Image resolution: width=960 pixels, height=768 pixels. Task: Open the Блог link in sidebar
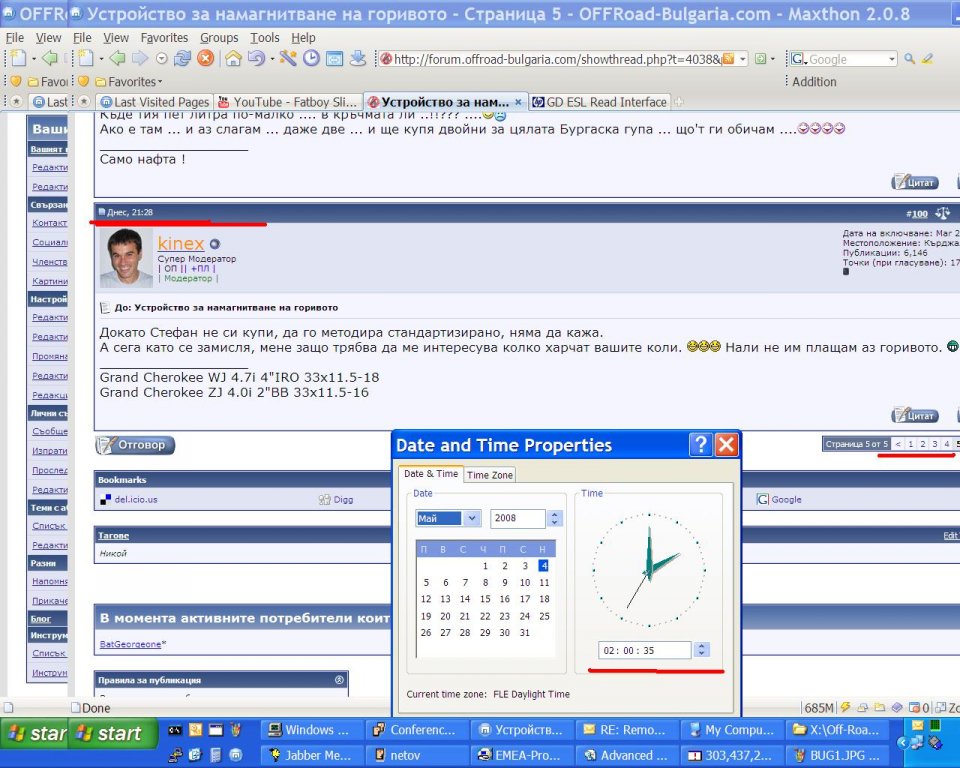tap(40, 619)
